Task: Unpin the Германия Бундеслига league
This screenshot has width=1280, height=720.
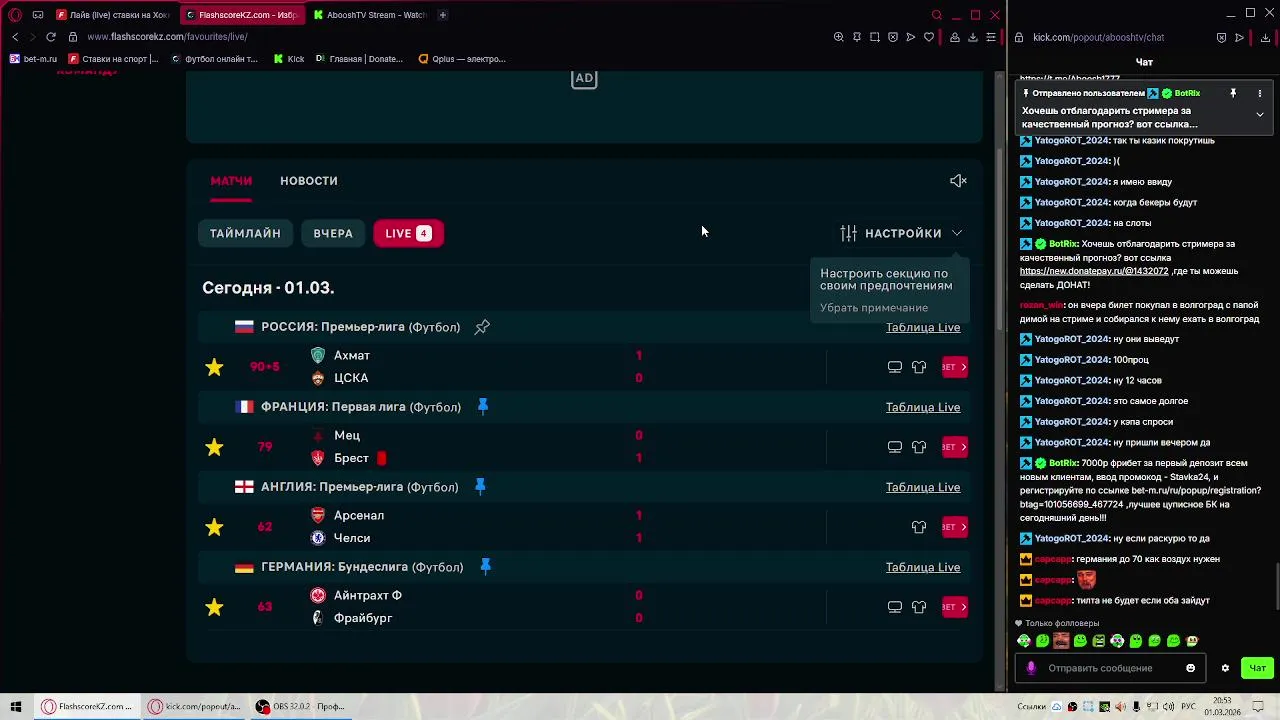Action: (x=485, y=566)
